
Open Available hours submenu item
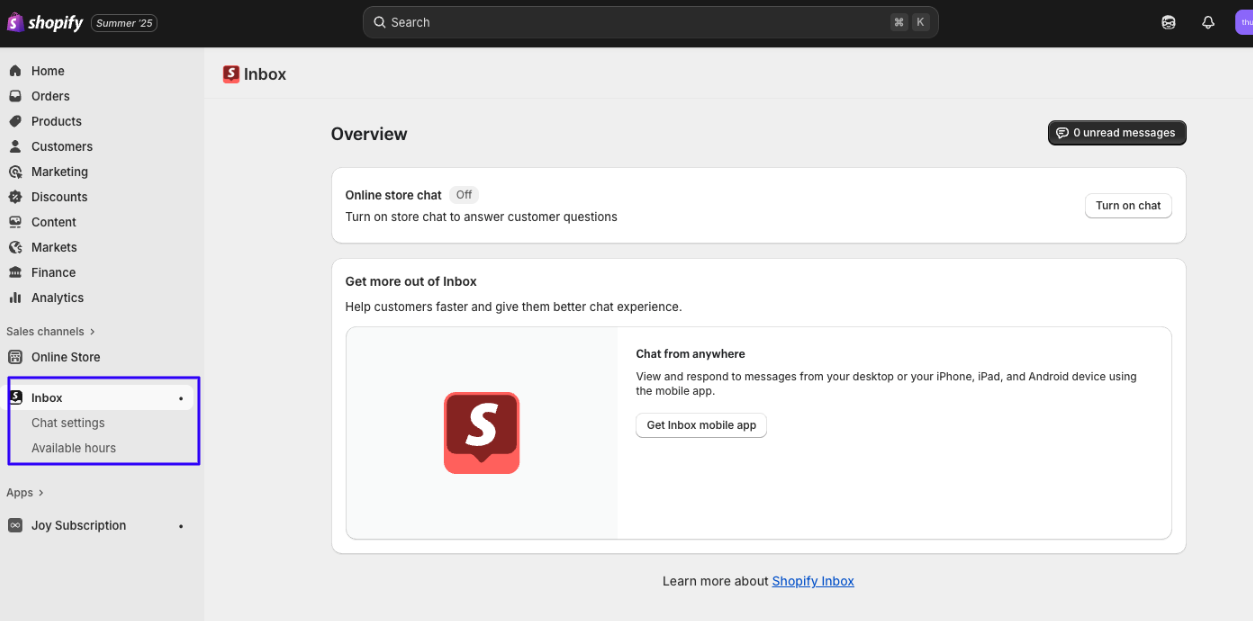(73, 448)
